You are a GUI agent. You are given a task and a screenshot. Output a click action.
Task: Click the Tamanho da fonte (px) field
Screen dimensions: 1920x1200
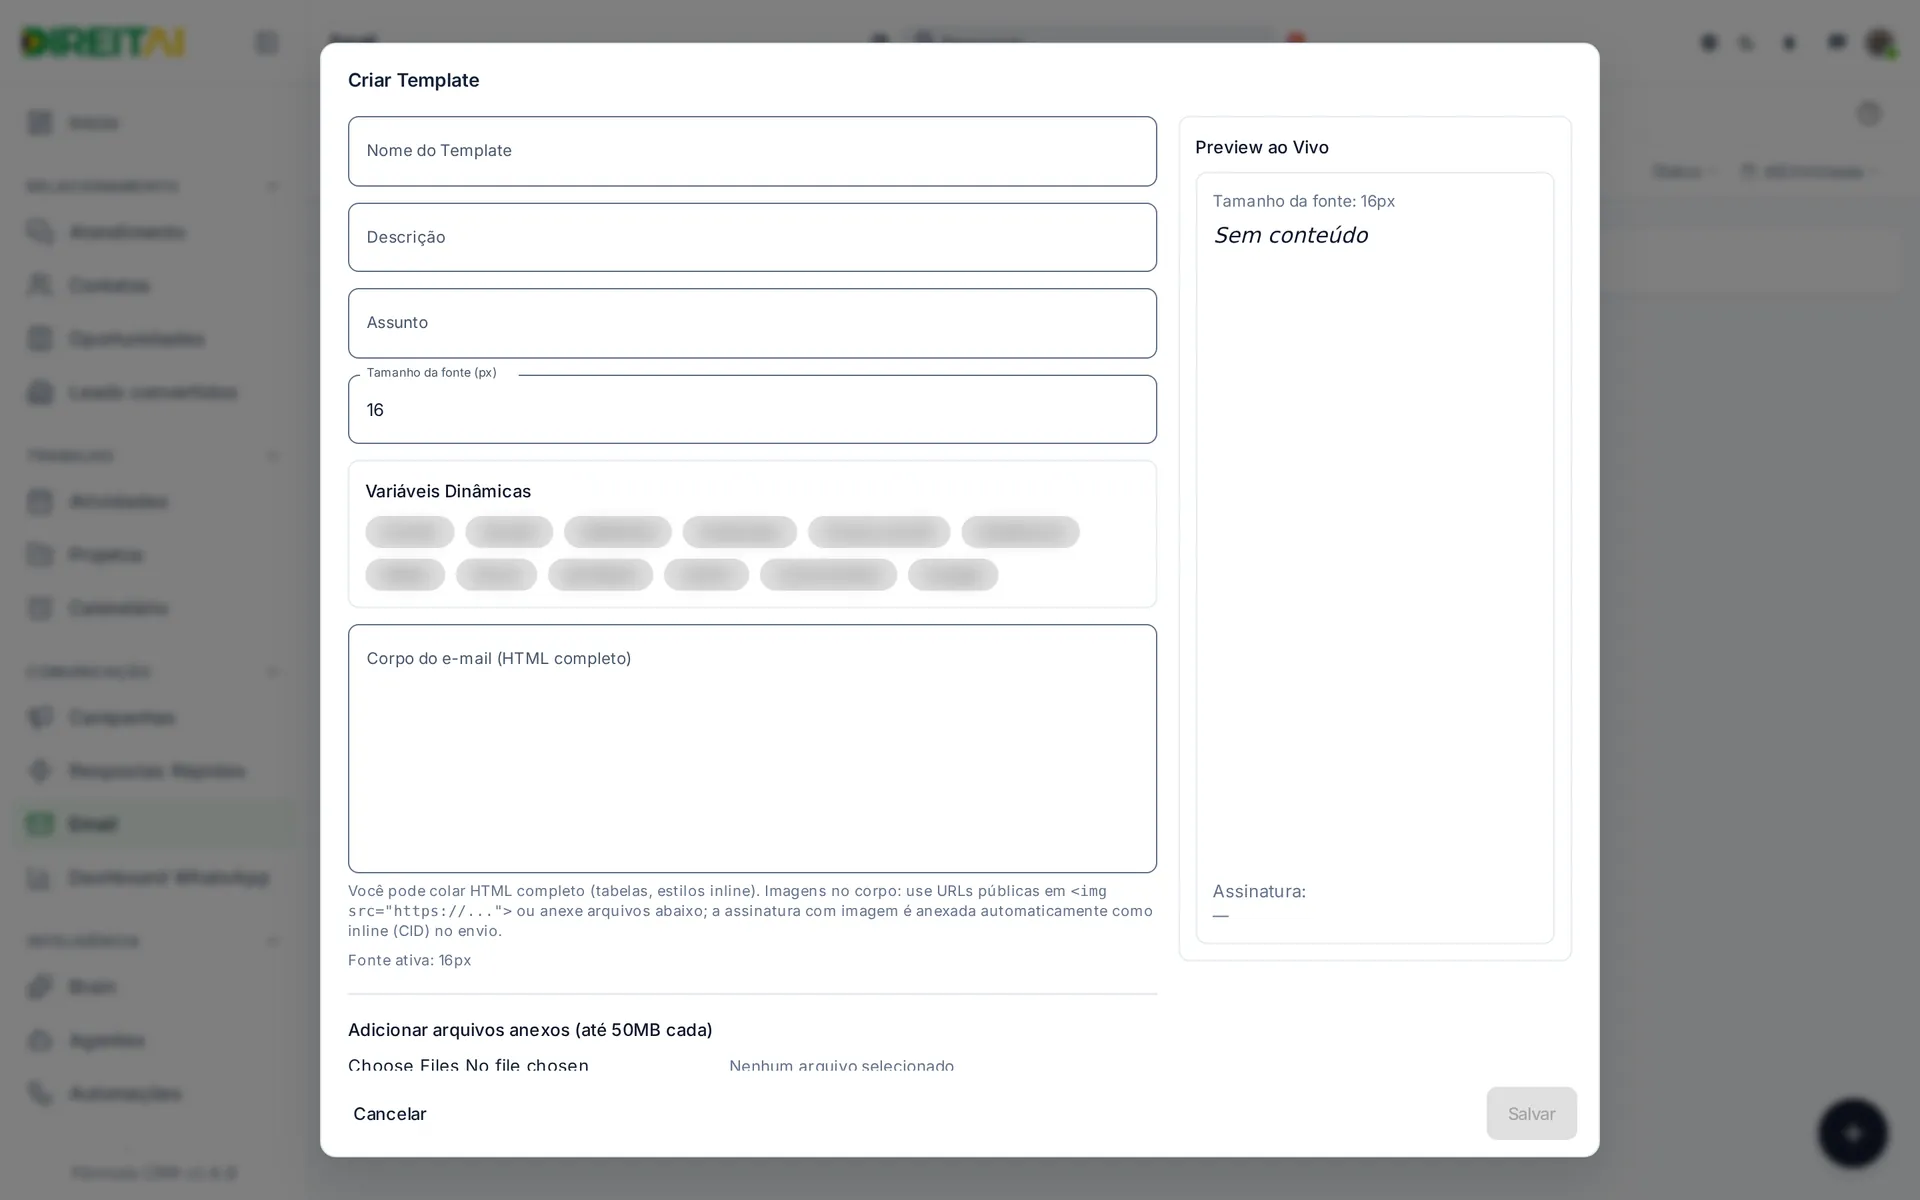pos(752,409)
